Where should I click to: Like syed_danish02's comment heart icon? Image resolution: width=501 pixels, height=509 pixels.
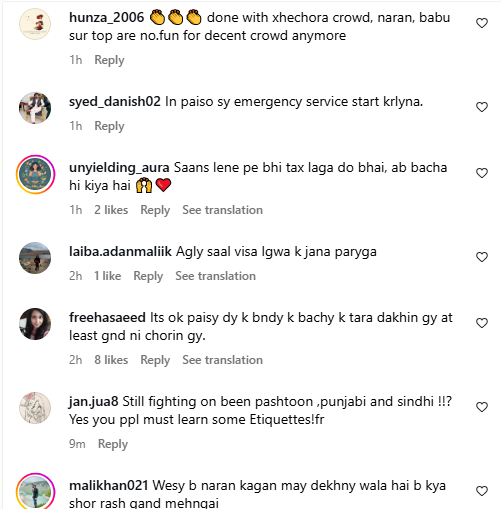(482, 107)
